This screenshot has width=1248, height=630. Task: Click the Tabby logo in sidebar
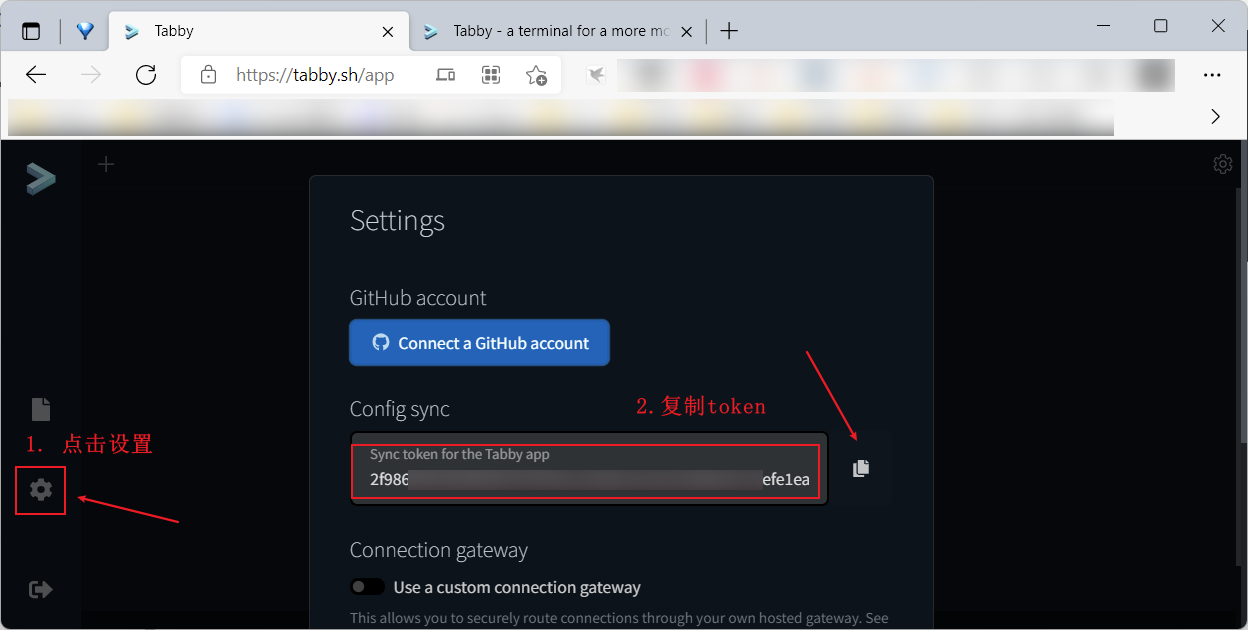point(41,178)
